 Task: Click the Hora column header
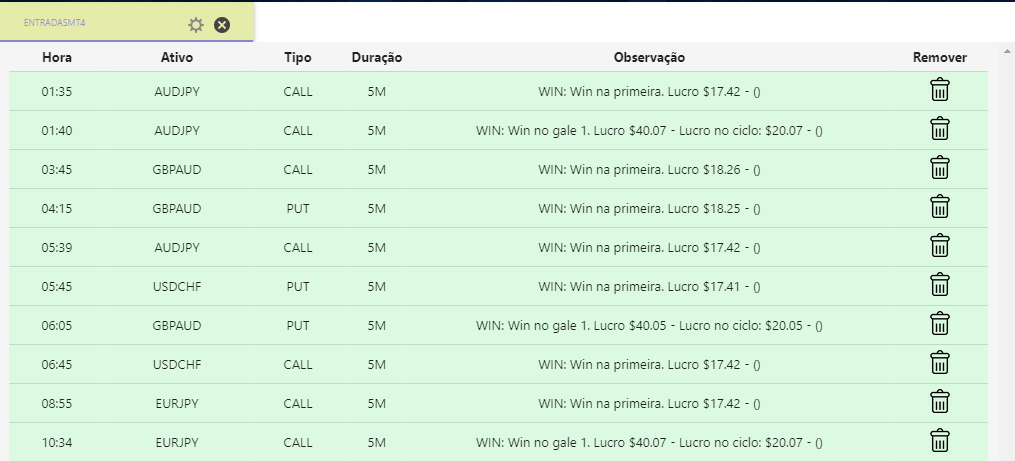57,58
